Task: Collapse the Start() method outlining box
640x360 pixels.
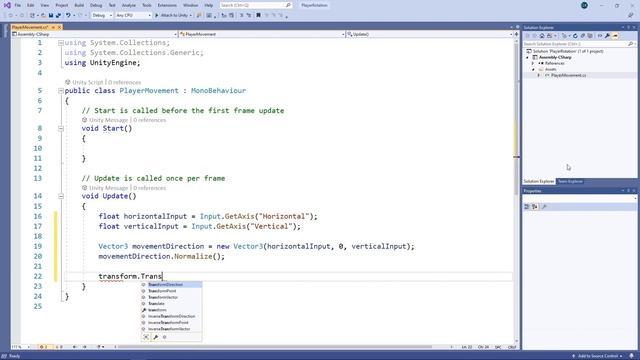Action: [61, 128]
